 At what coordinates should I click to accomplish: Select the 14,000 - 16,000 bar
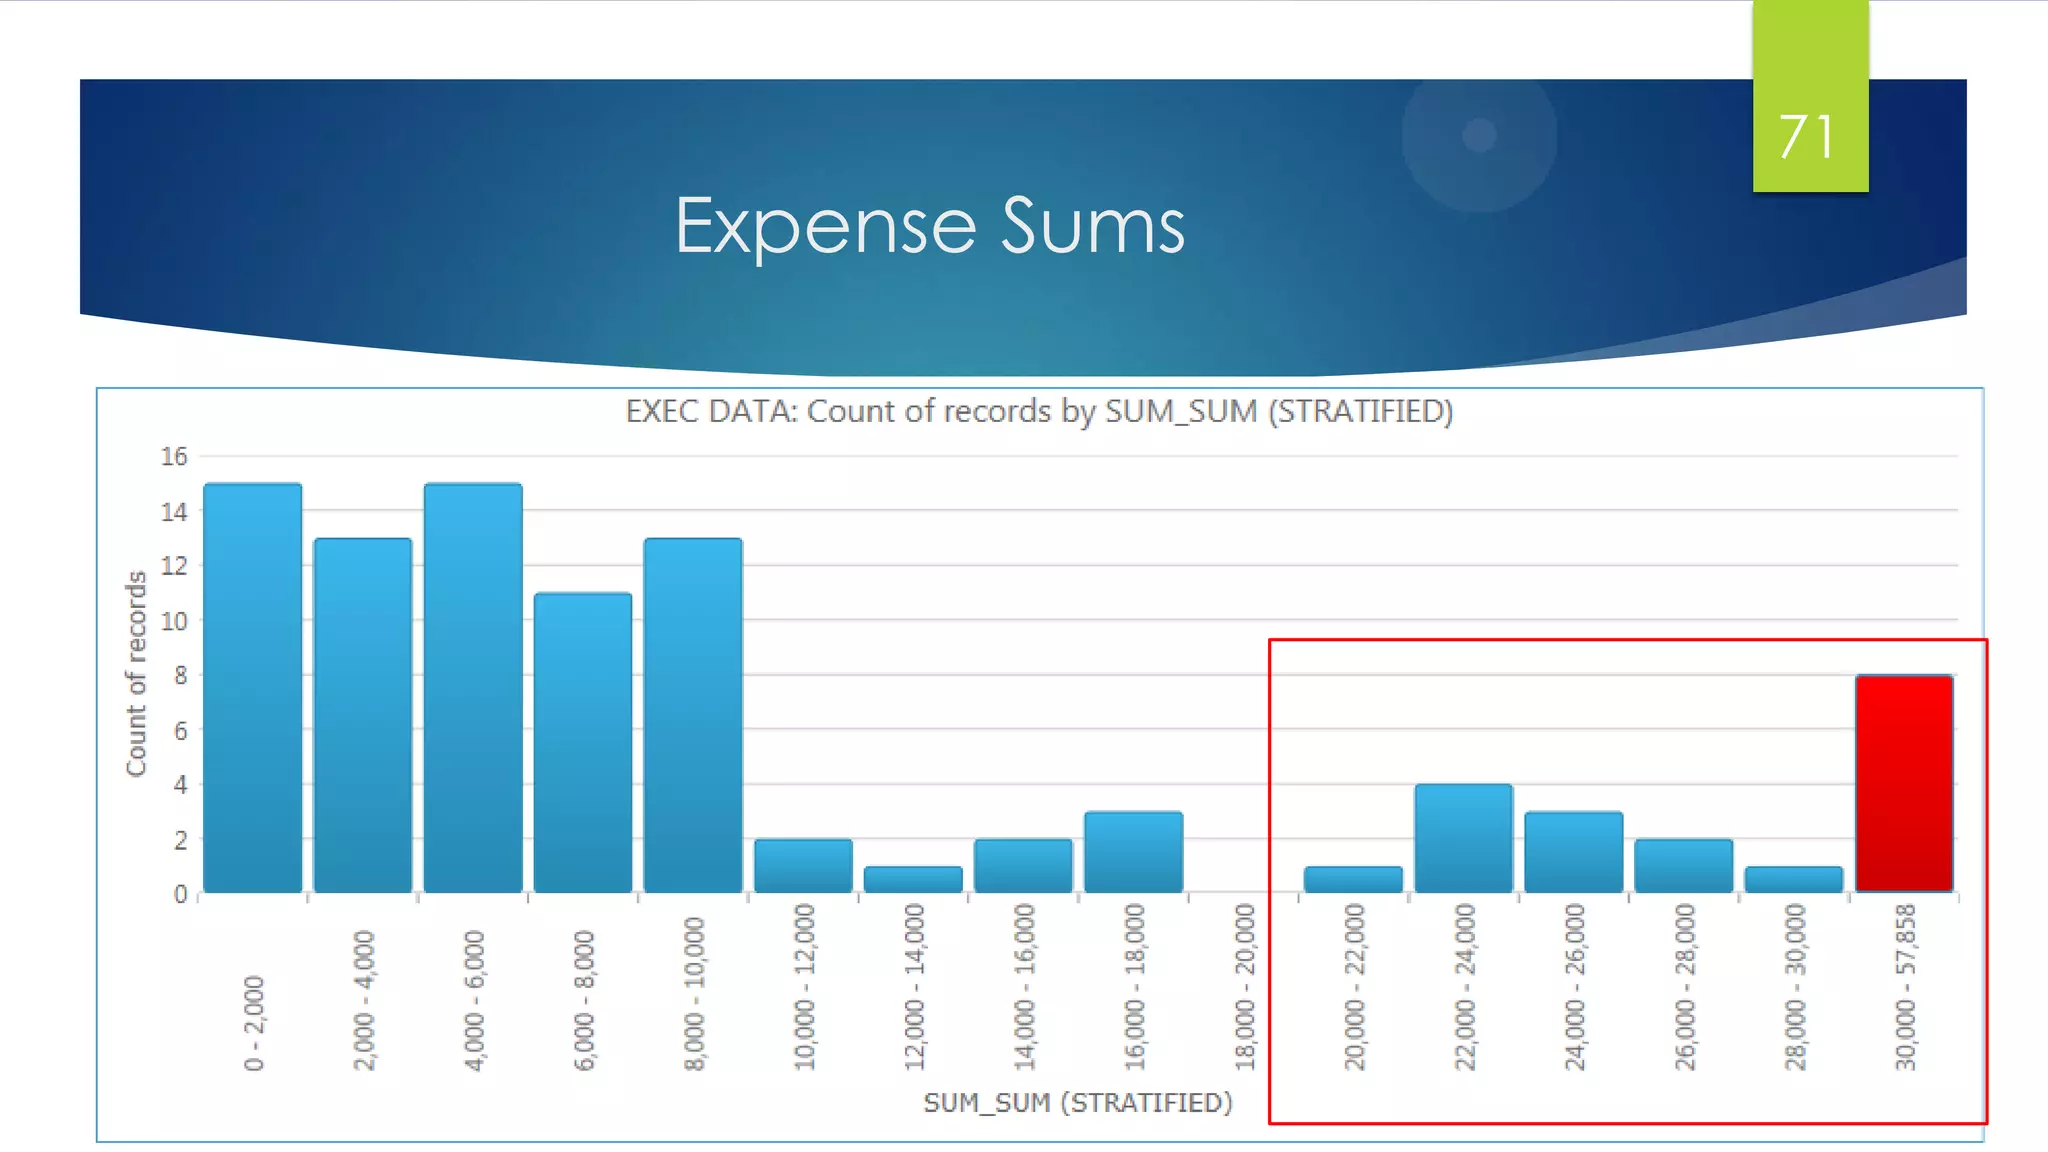coord(1023,866)
